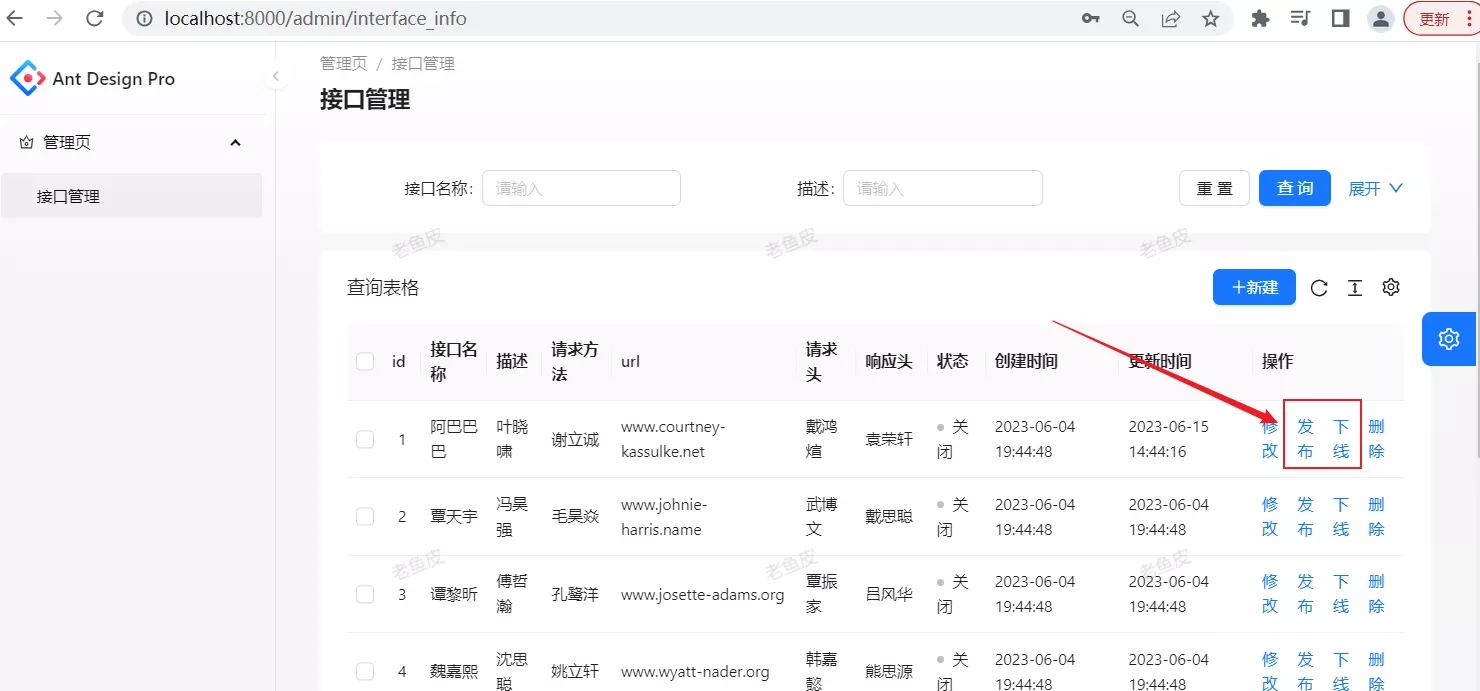Click the 查询表格 table title
Viewport: 1480px width, 691px height.
383,288
